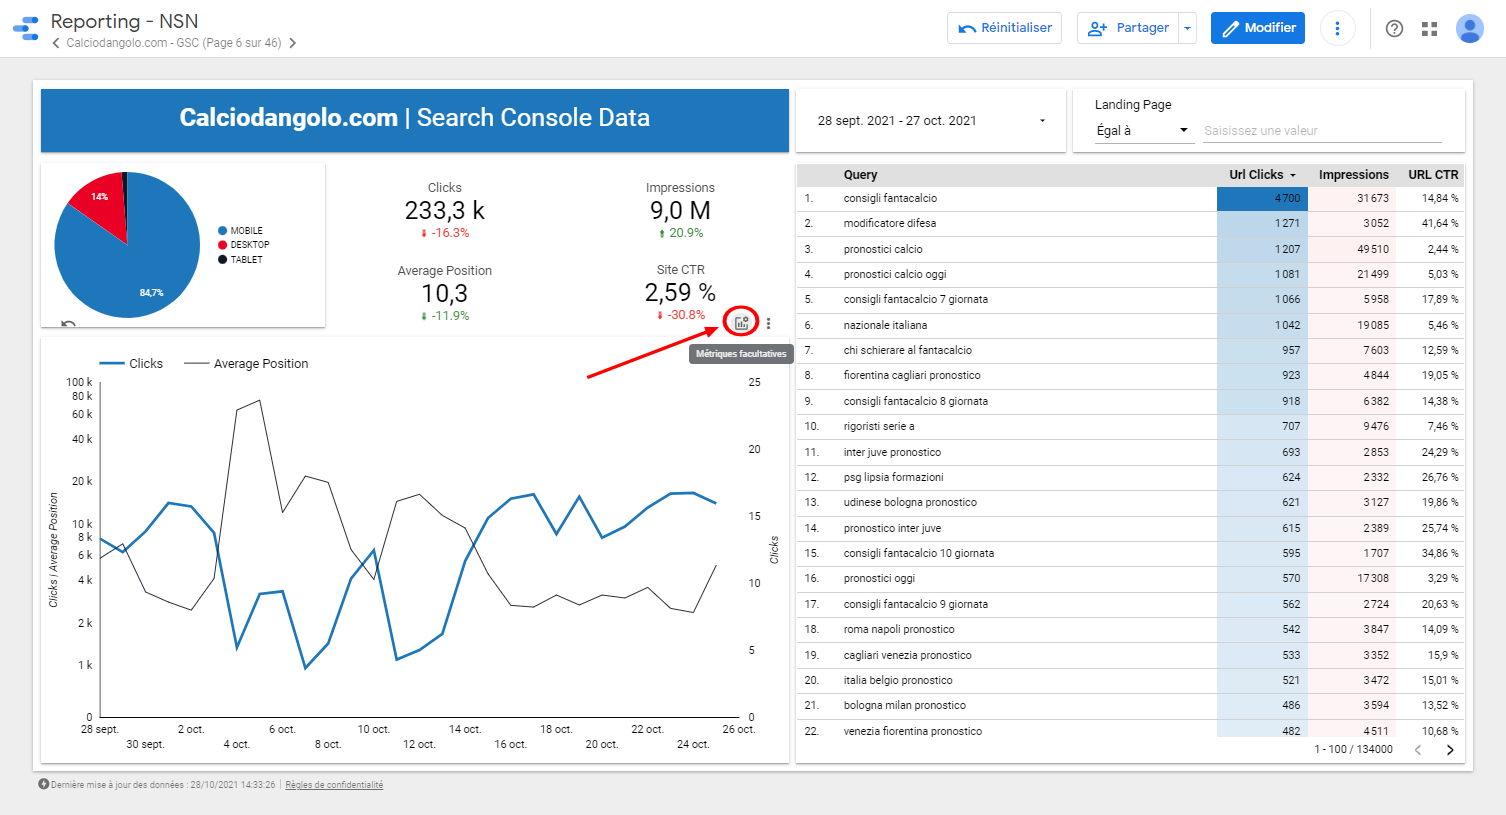Click the Modifier button

[1258, 28]
